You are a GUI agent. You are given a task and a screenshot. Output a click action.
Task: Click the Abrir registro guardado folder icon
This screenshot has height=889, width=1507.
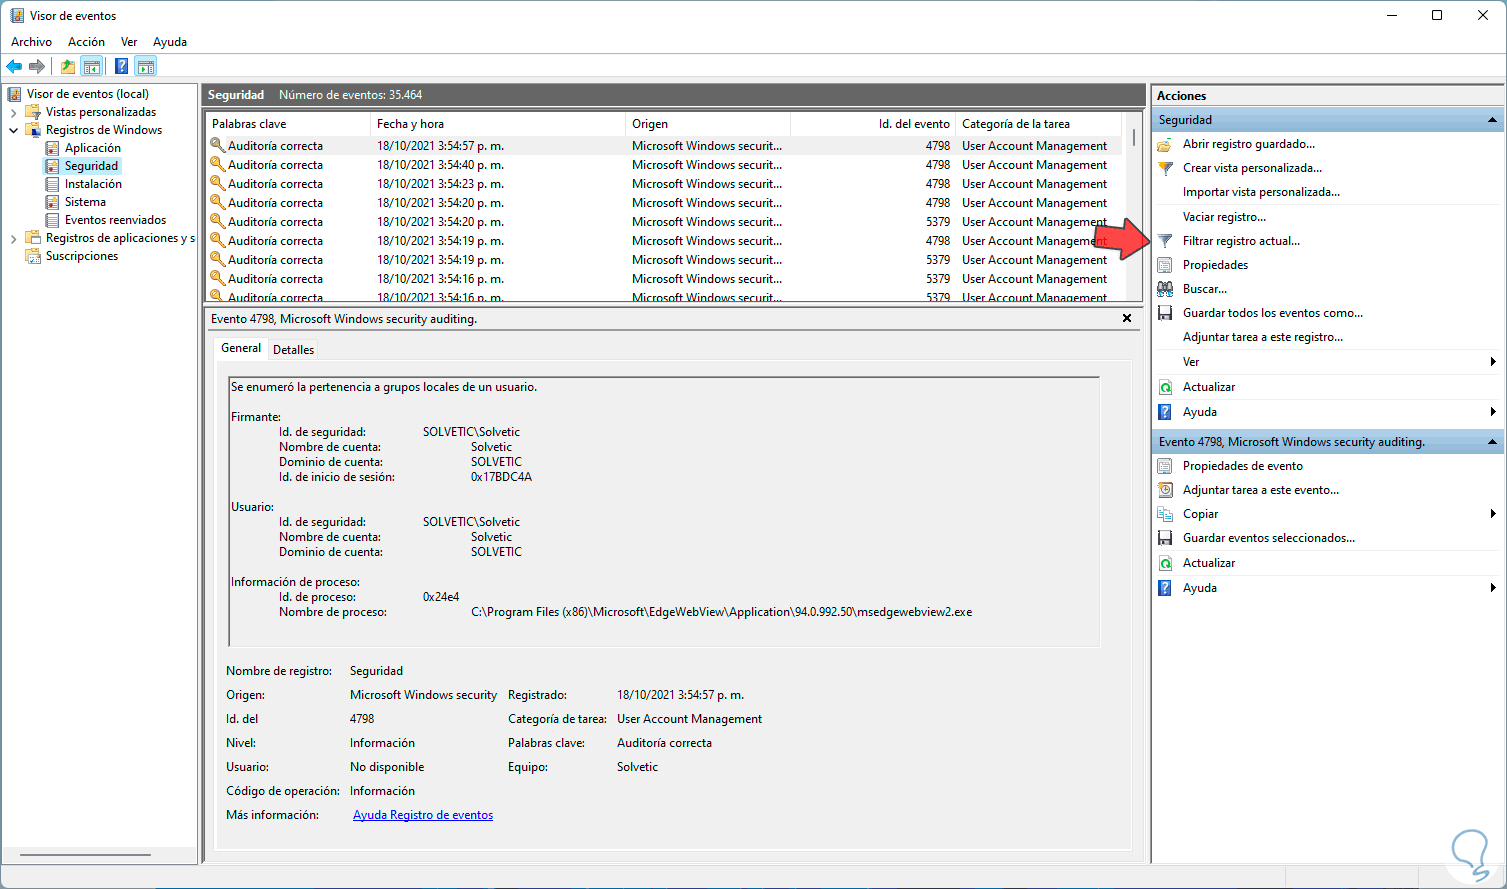coord(1165,144)
